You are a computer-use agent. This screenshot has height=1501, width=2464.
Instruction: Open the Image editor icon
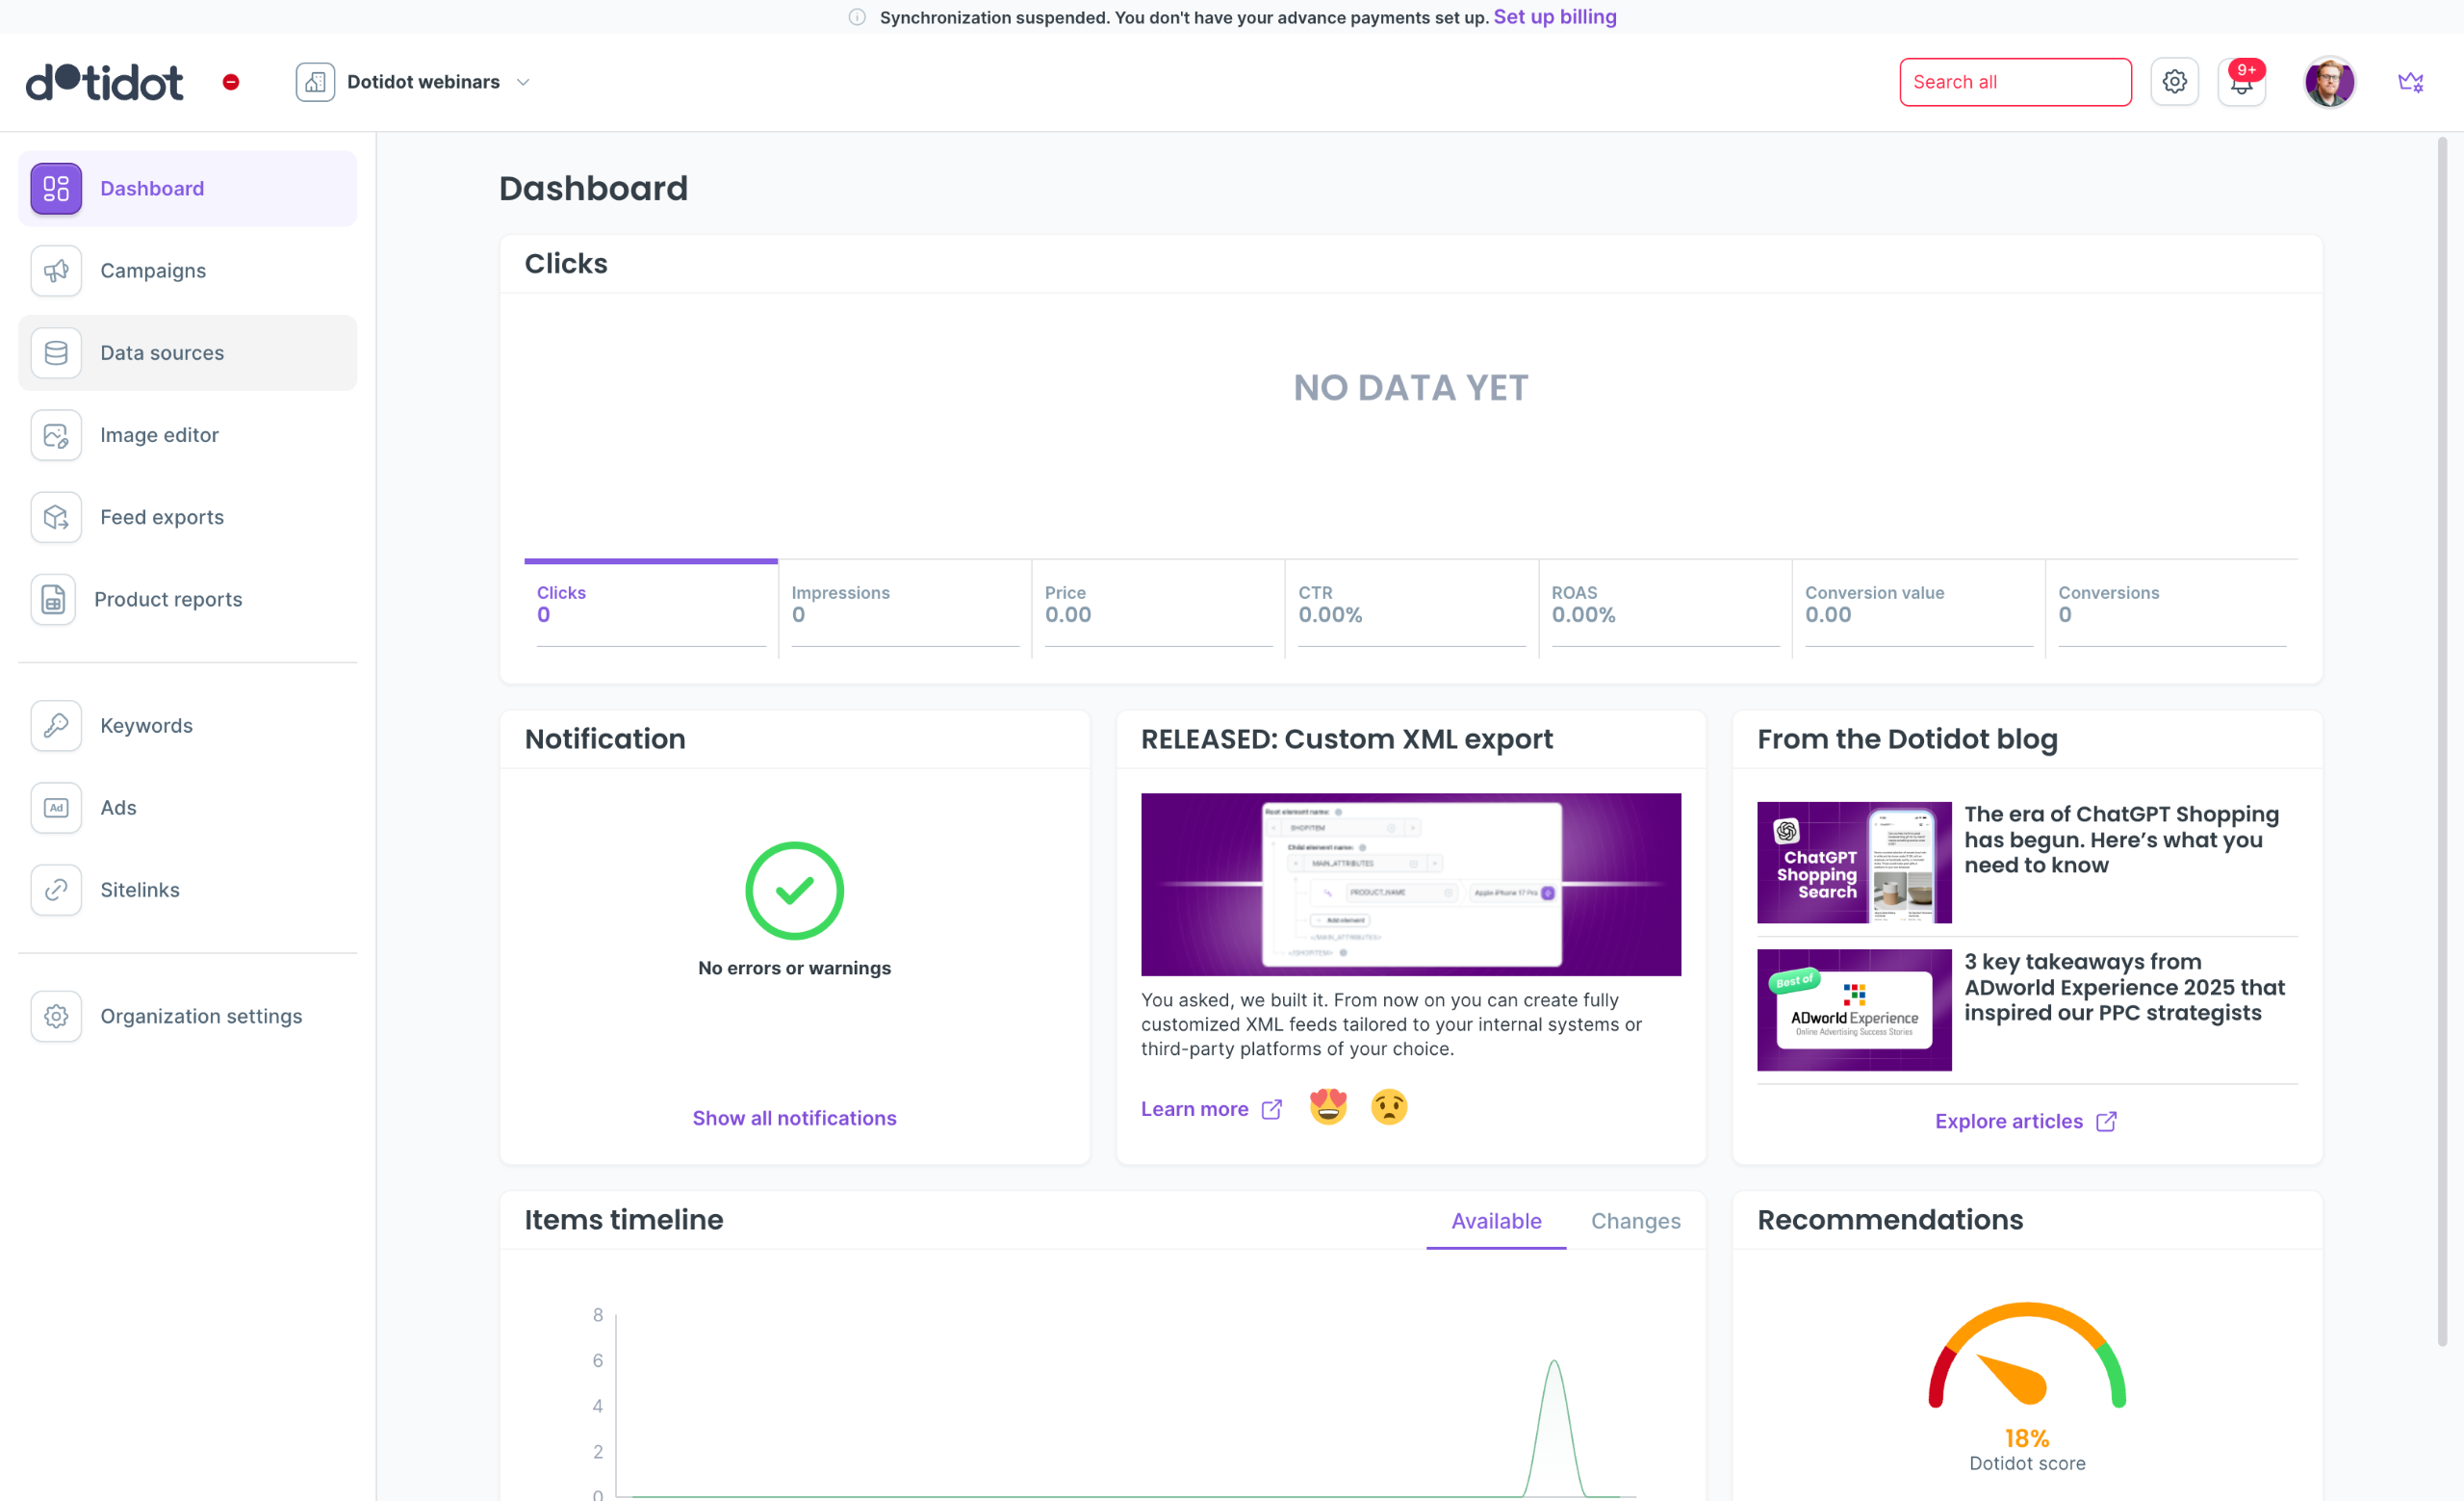tap(56, 435)
